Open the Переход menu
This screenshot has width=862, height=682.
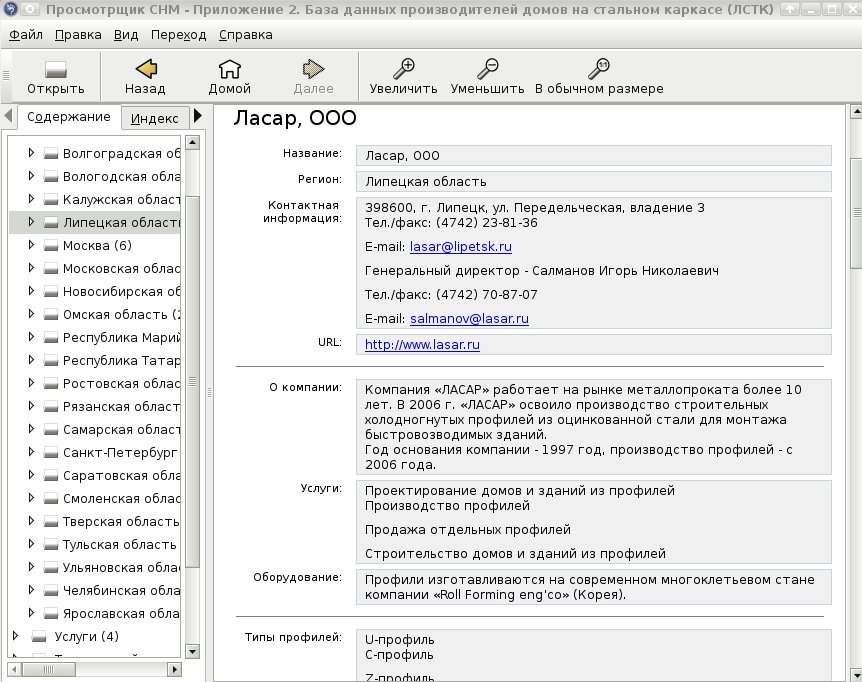(x=179, y=35)
